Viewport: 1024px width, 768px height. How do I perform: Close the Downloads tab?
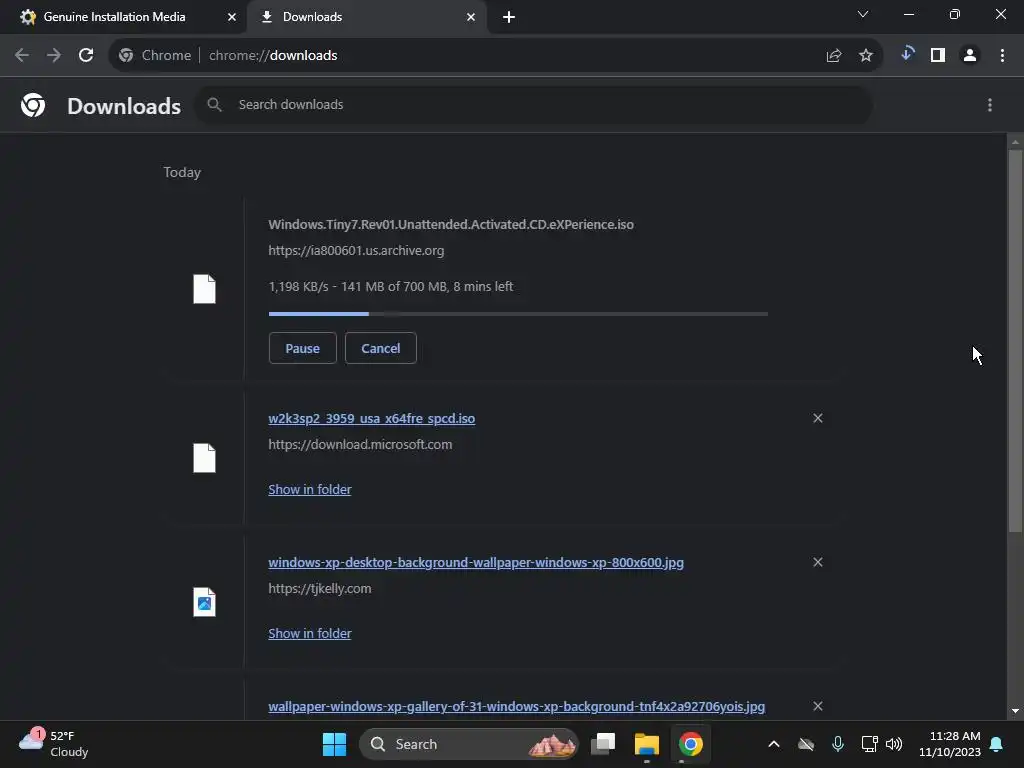(471, 17)
